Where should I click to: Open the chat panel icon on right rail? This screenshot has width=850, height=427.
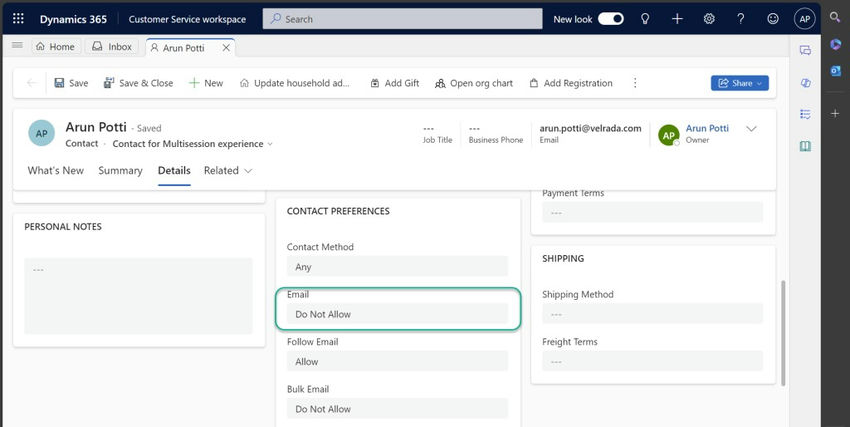pyautogui.click(x=806, y=50)
